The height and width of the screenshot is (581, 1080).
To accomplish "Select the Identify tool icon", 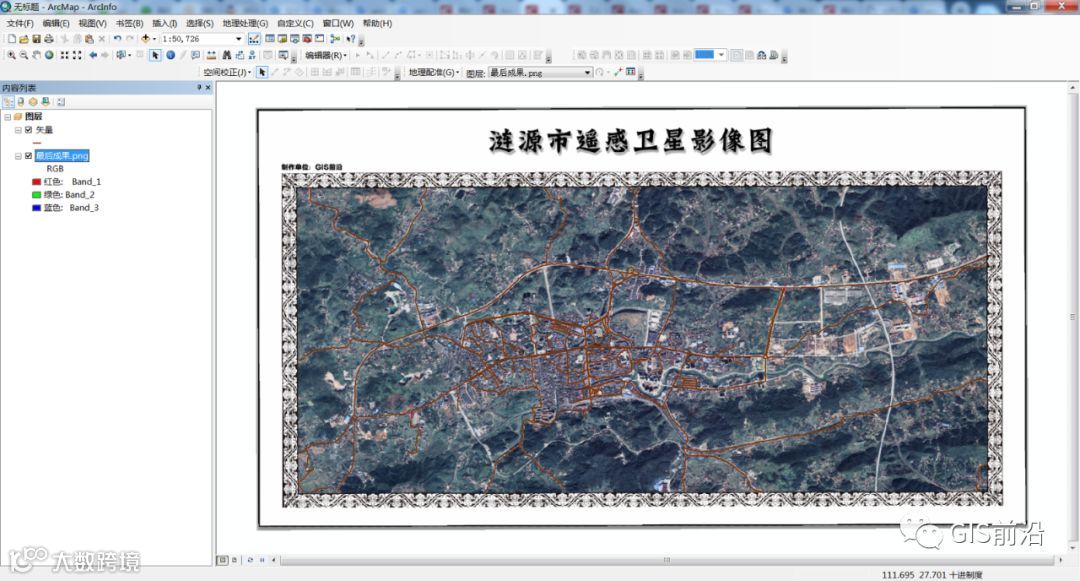I will click(170, 55).
